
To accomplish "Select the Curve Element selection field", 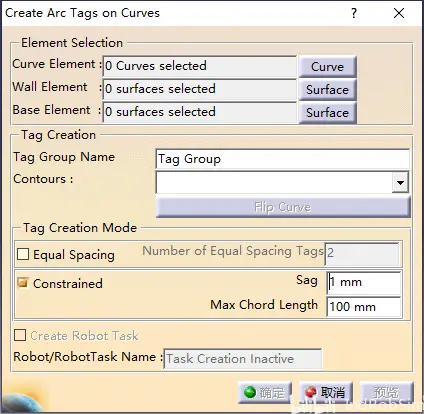I will coord(199,66).
